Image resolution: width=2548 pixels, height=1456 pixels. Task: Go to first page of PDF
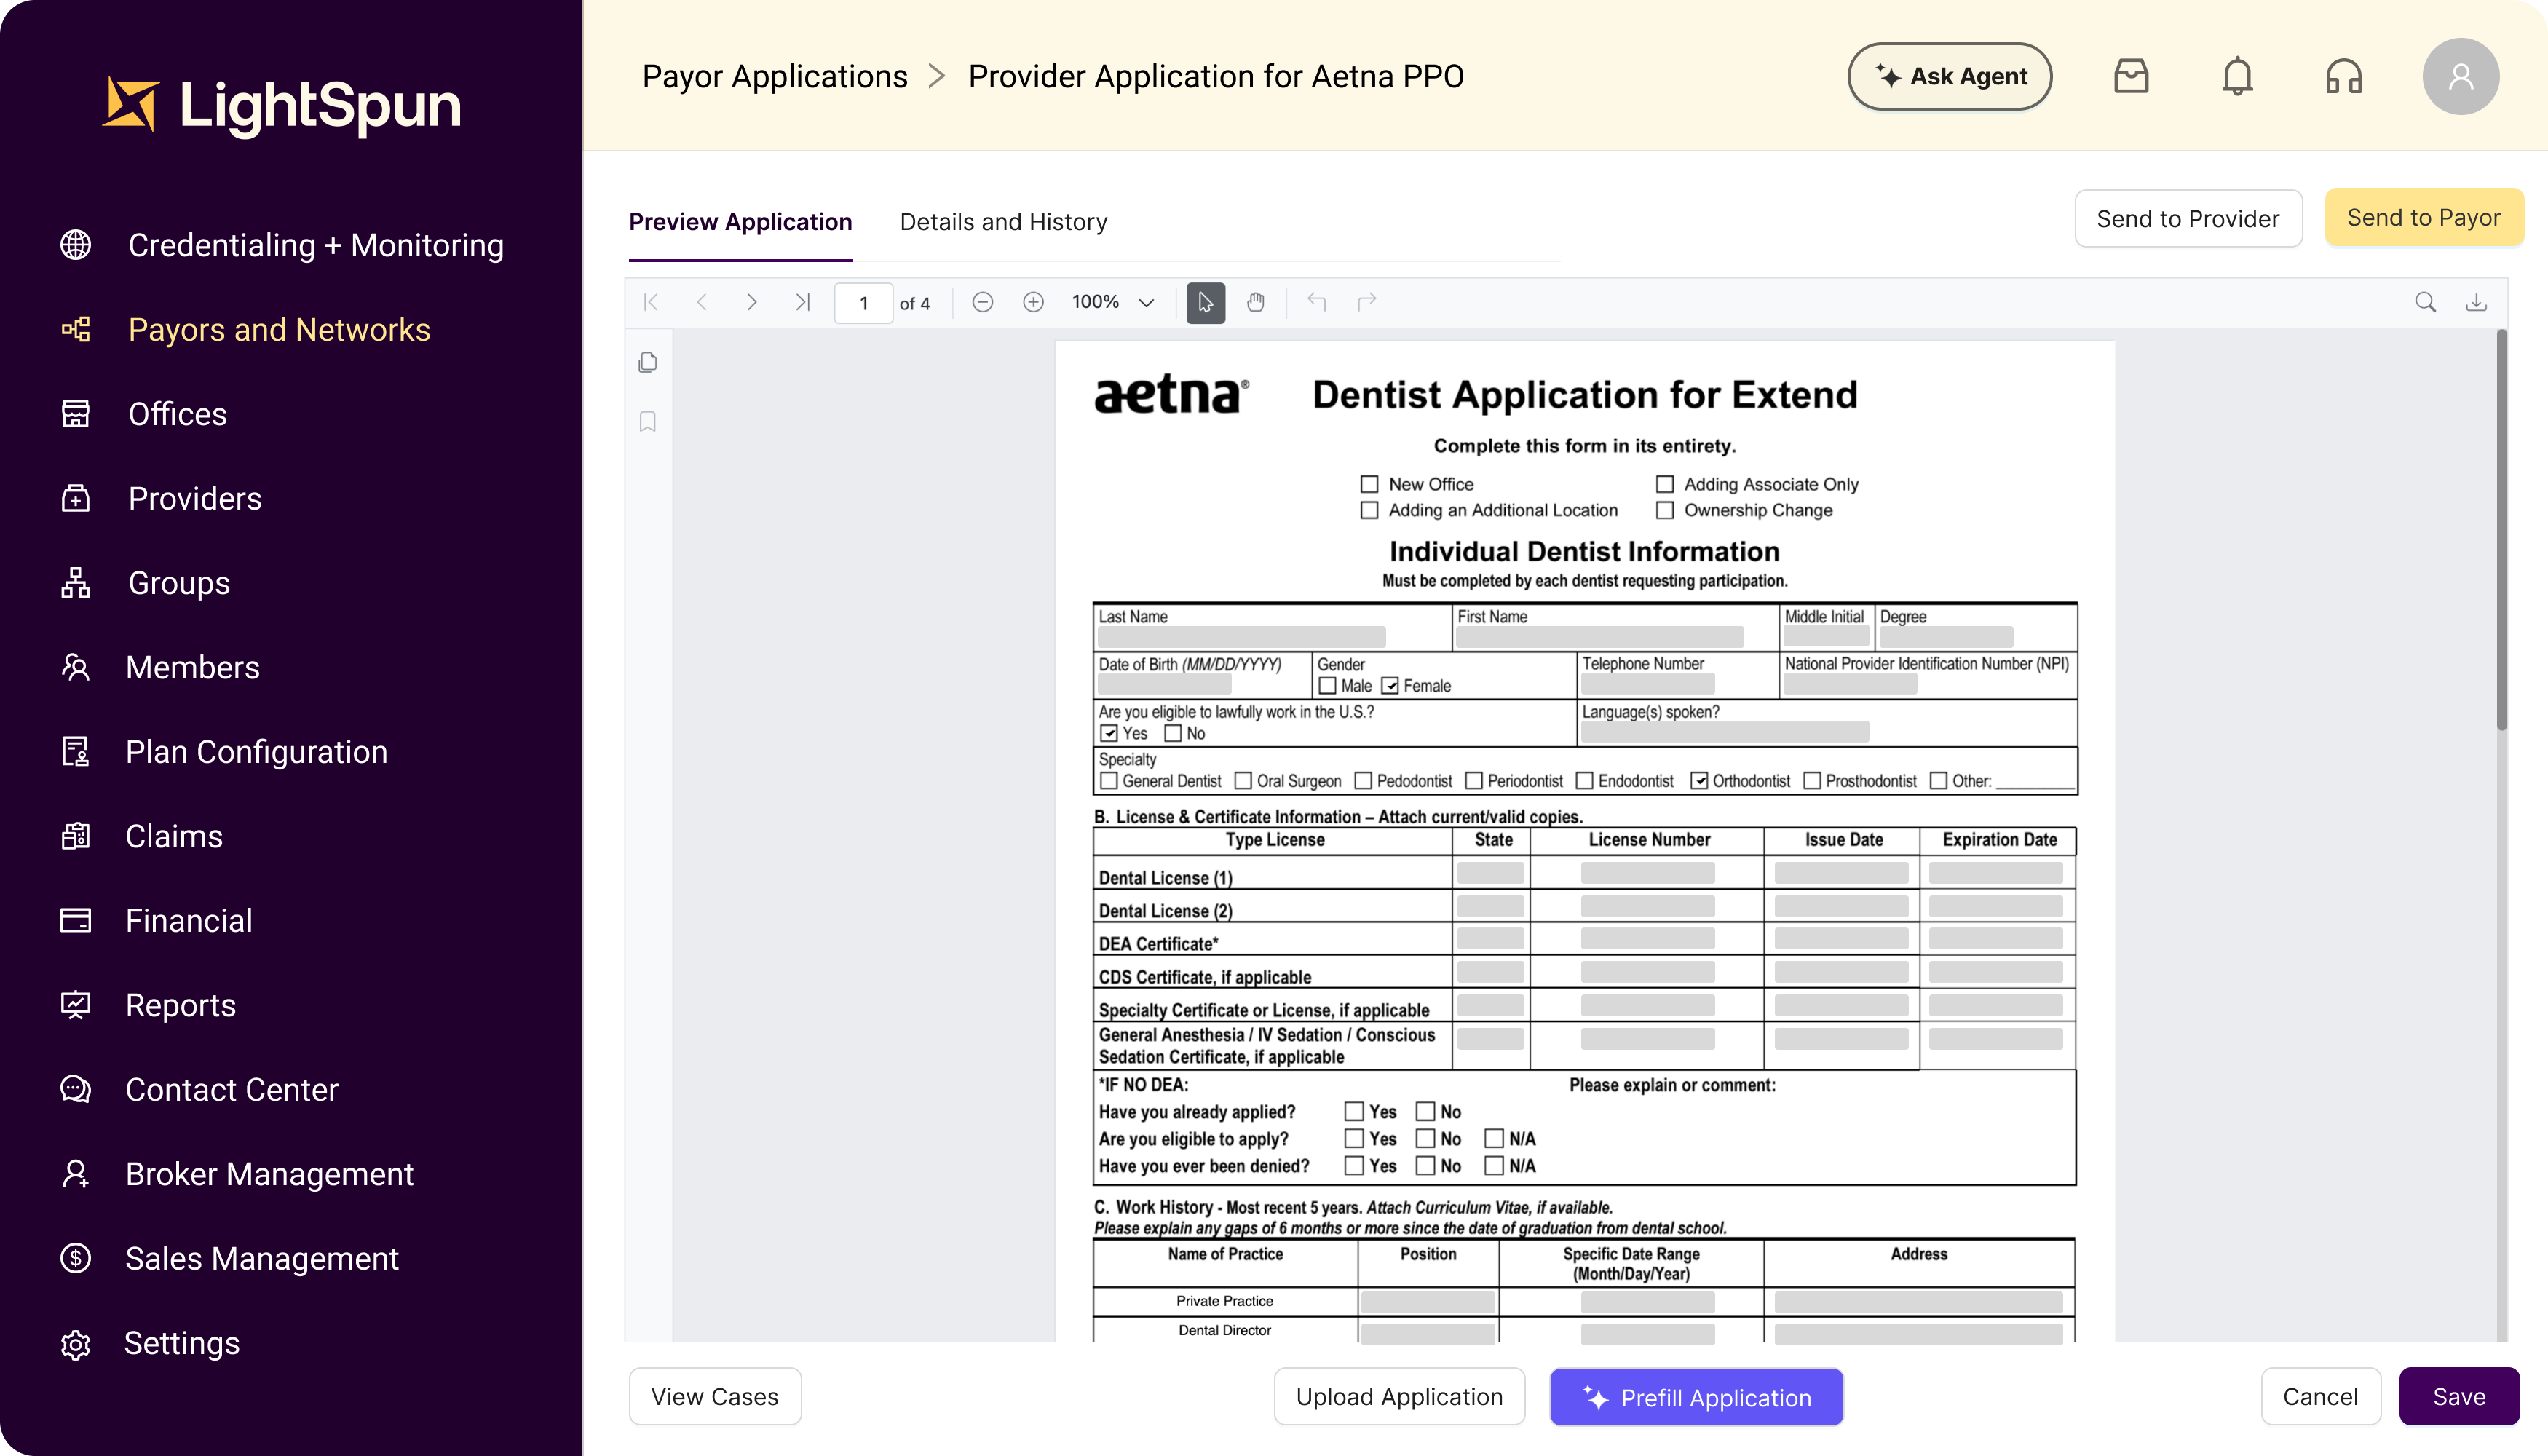tap(651, 302)
